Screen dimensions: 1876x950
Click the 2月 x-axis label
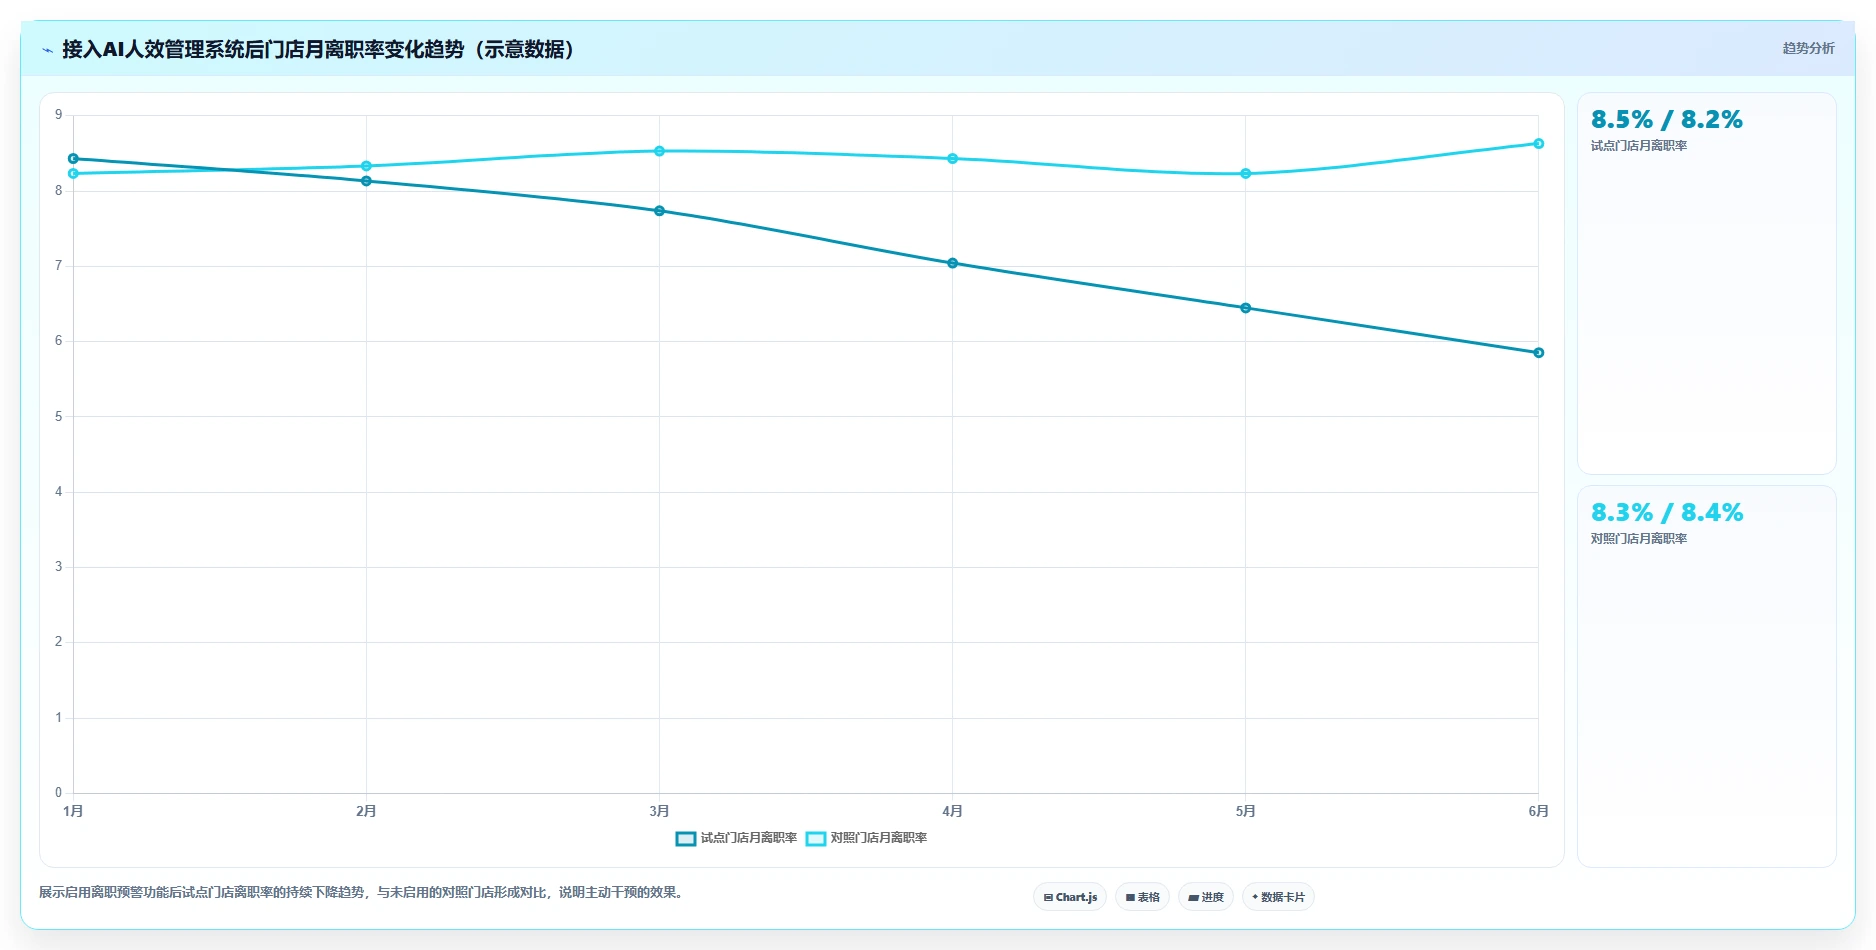[366, 811]
